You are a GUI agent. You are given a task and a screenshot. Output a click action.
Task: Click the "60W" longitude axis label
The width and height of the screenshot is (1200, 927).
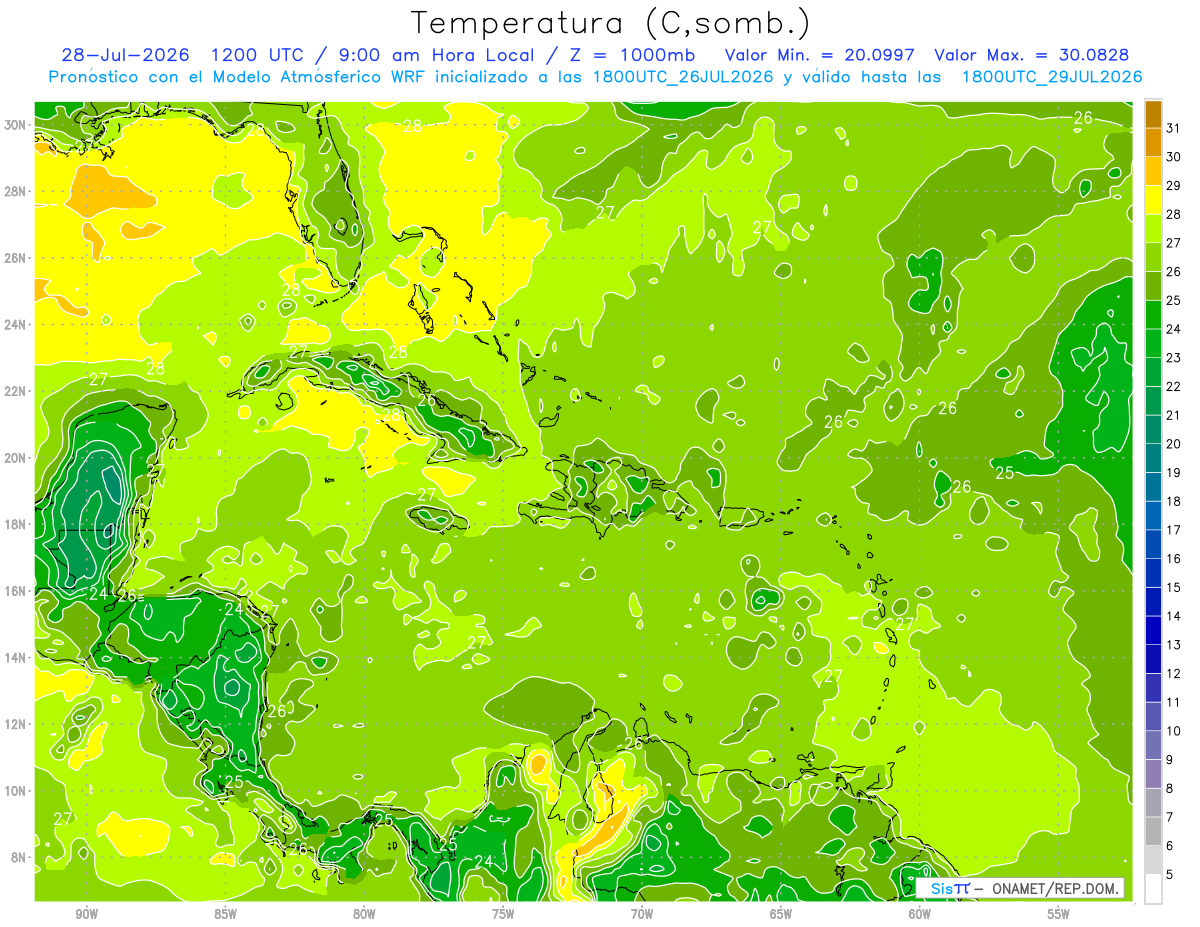click(920, 914)
